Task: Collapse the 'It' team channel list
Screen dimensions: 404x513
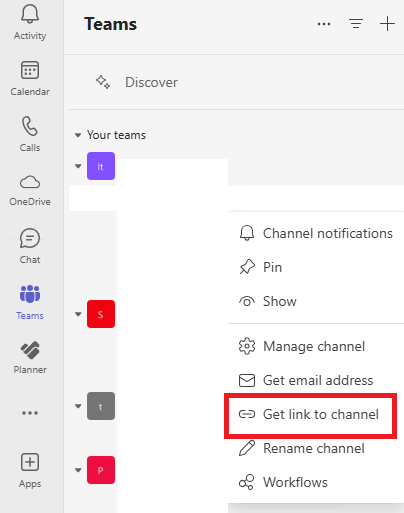Action: pyautogui.click(x=78, y=166)
